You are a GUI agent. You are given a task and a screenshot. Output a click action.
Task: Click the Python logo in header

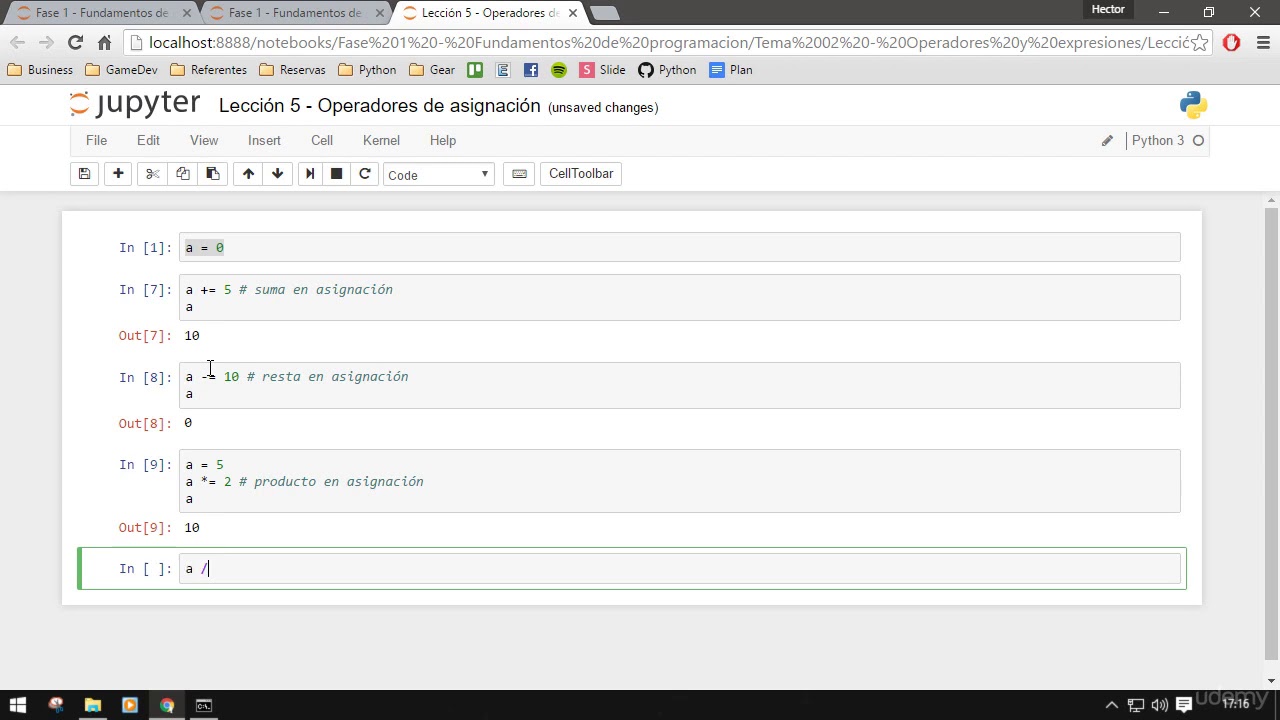[1193, 105]
